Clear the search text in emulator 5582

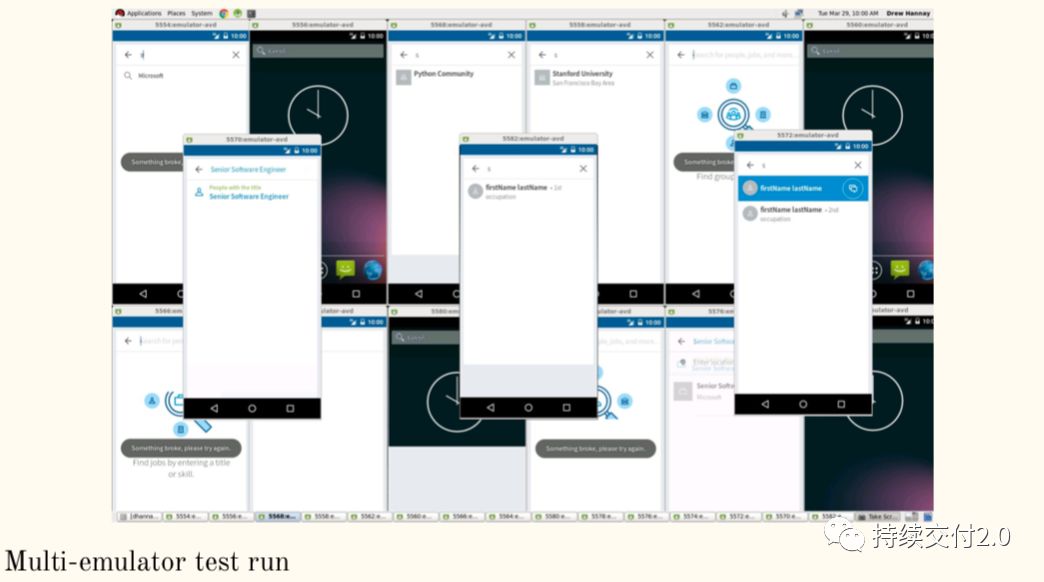pyautogui.click(x=583, y=168)
